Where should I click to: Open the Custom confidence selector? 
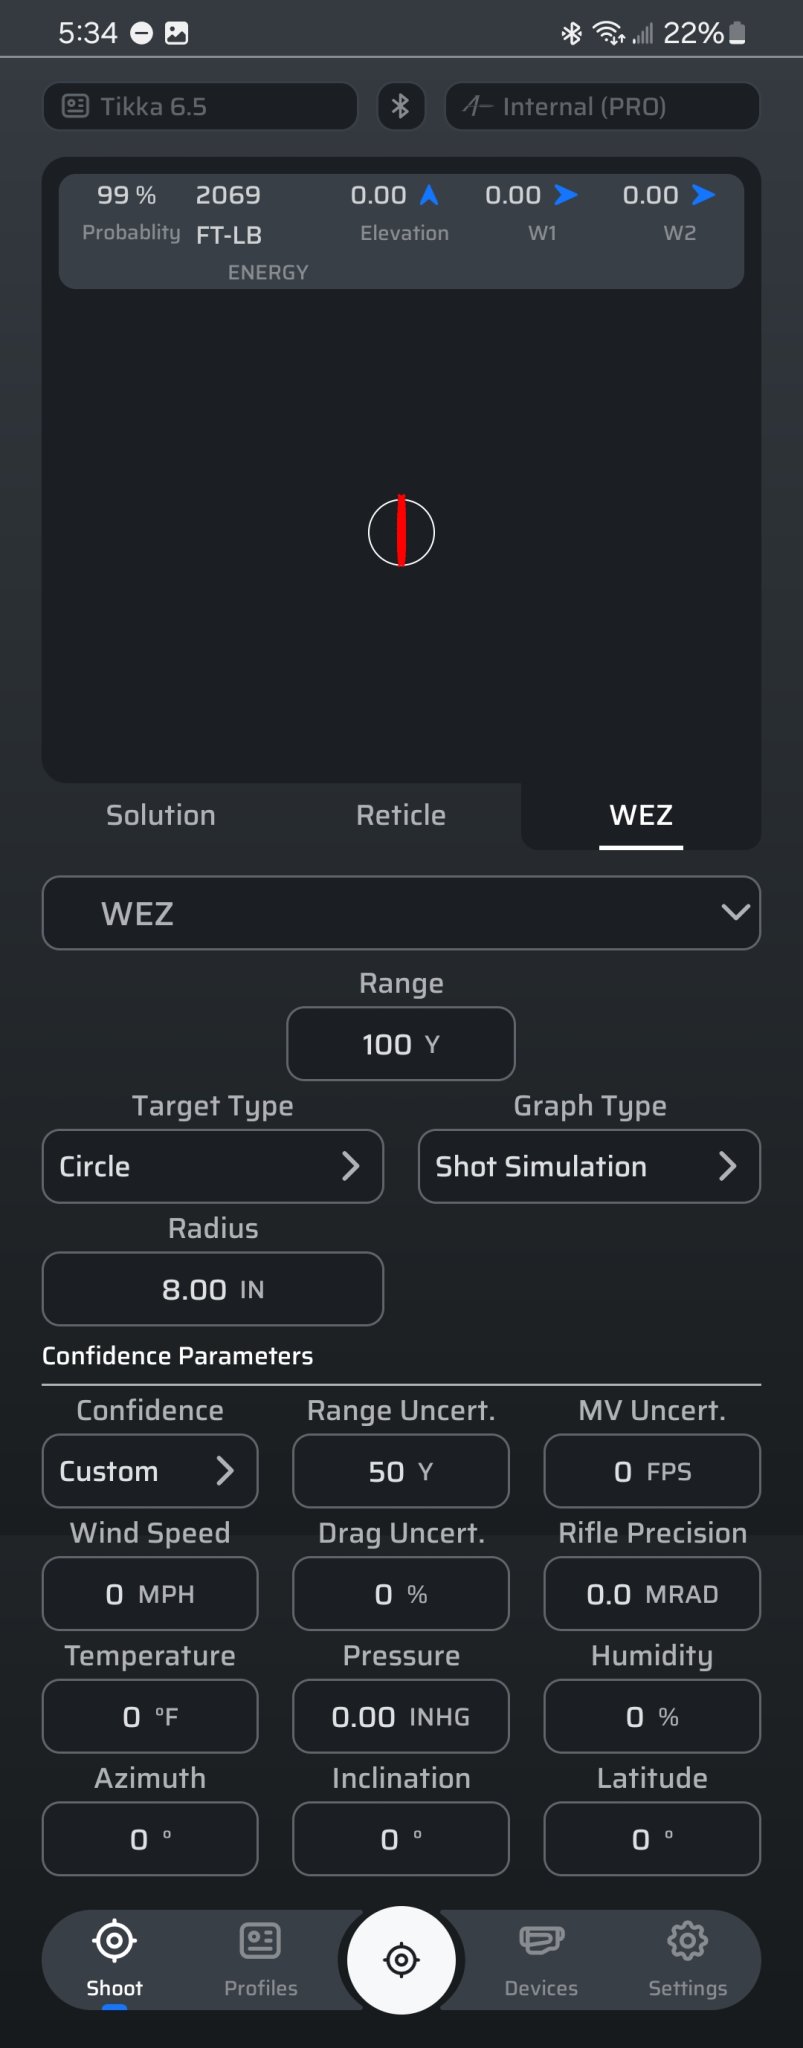(x=150, y=1471)
